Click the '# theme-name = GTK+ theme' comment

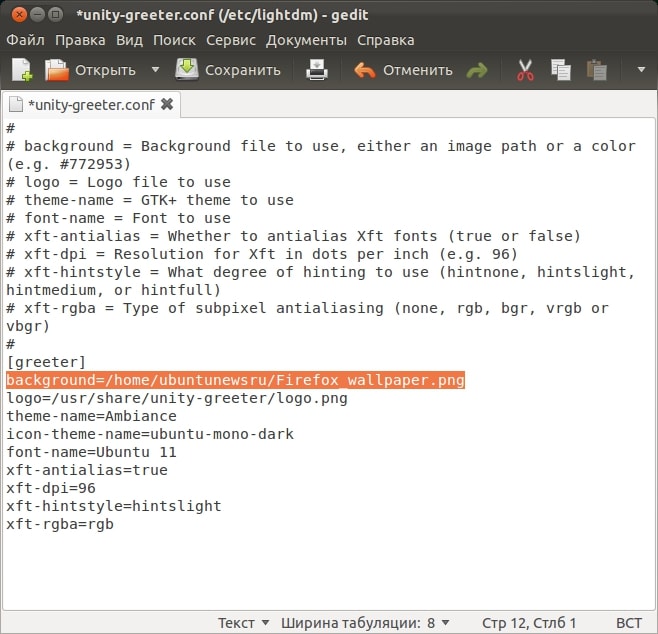pyautogui.click(x=150, y=200)
